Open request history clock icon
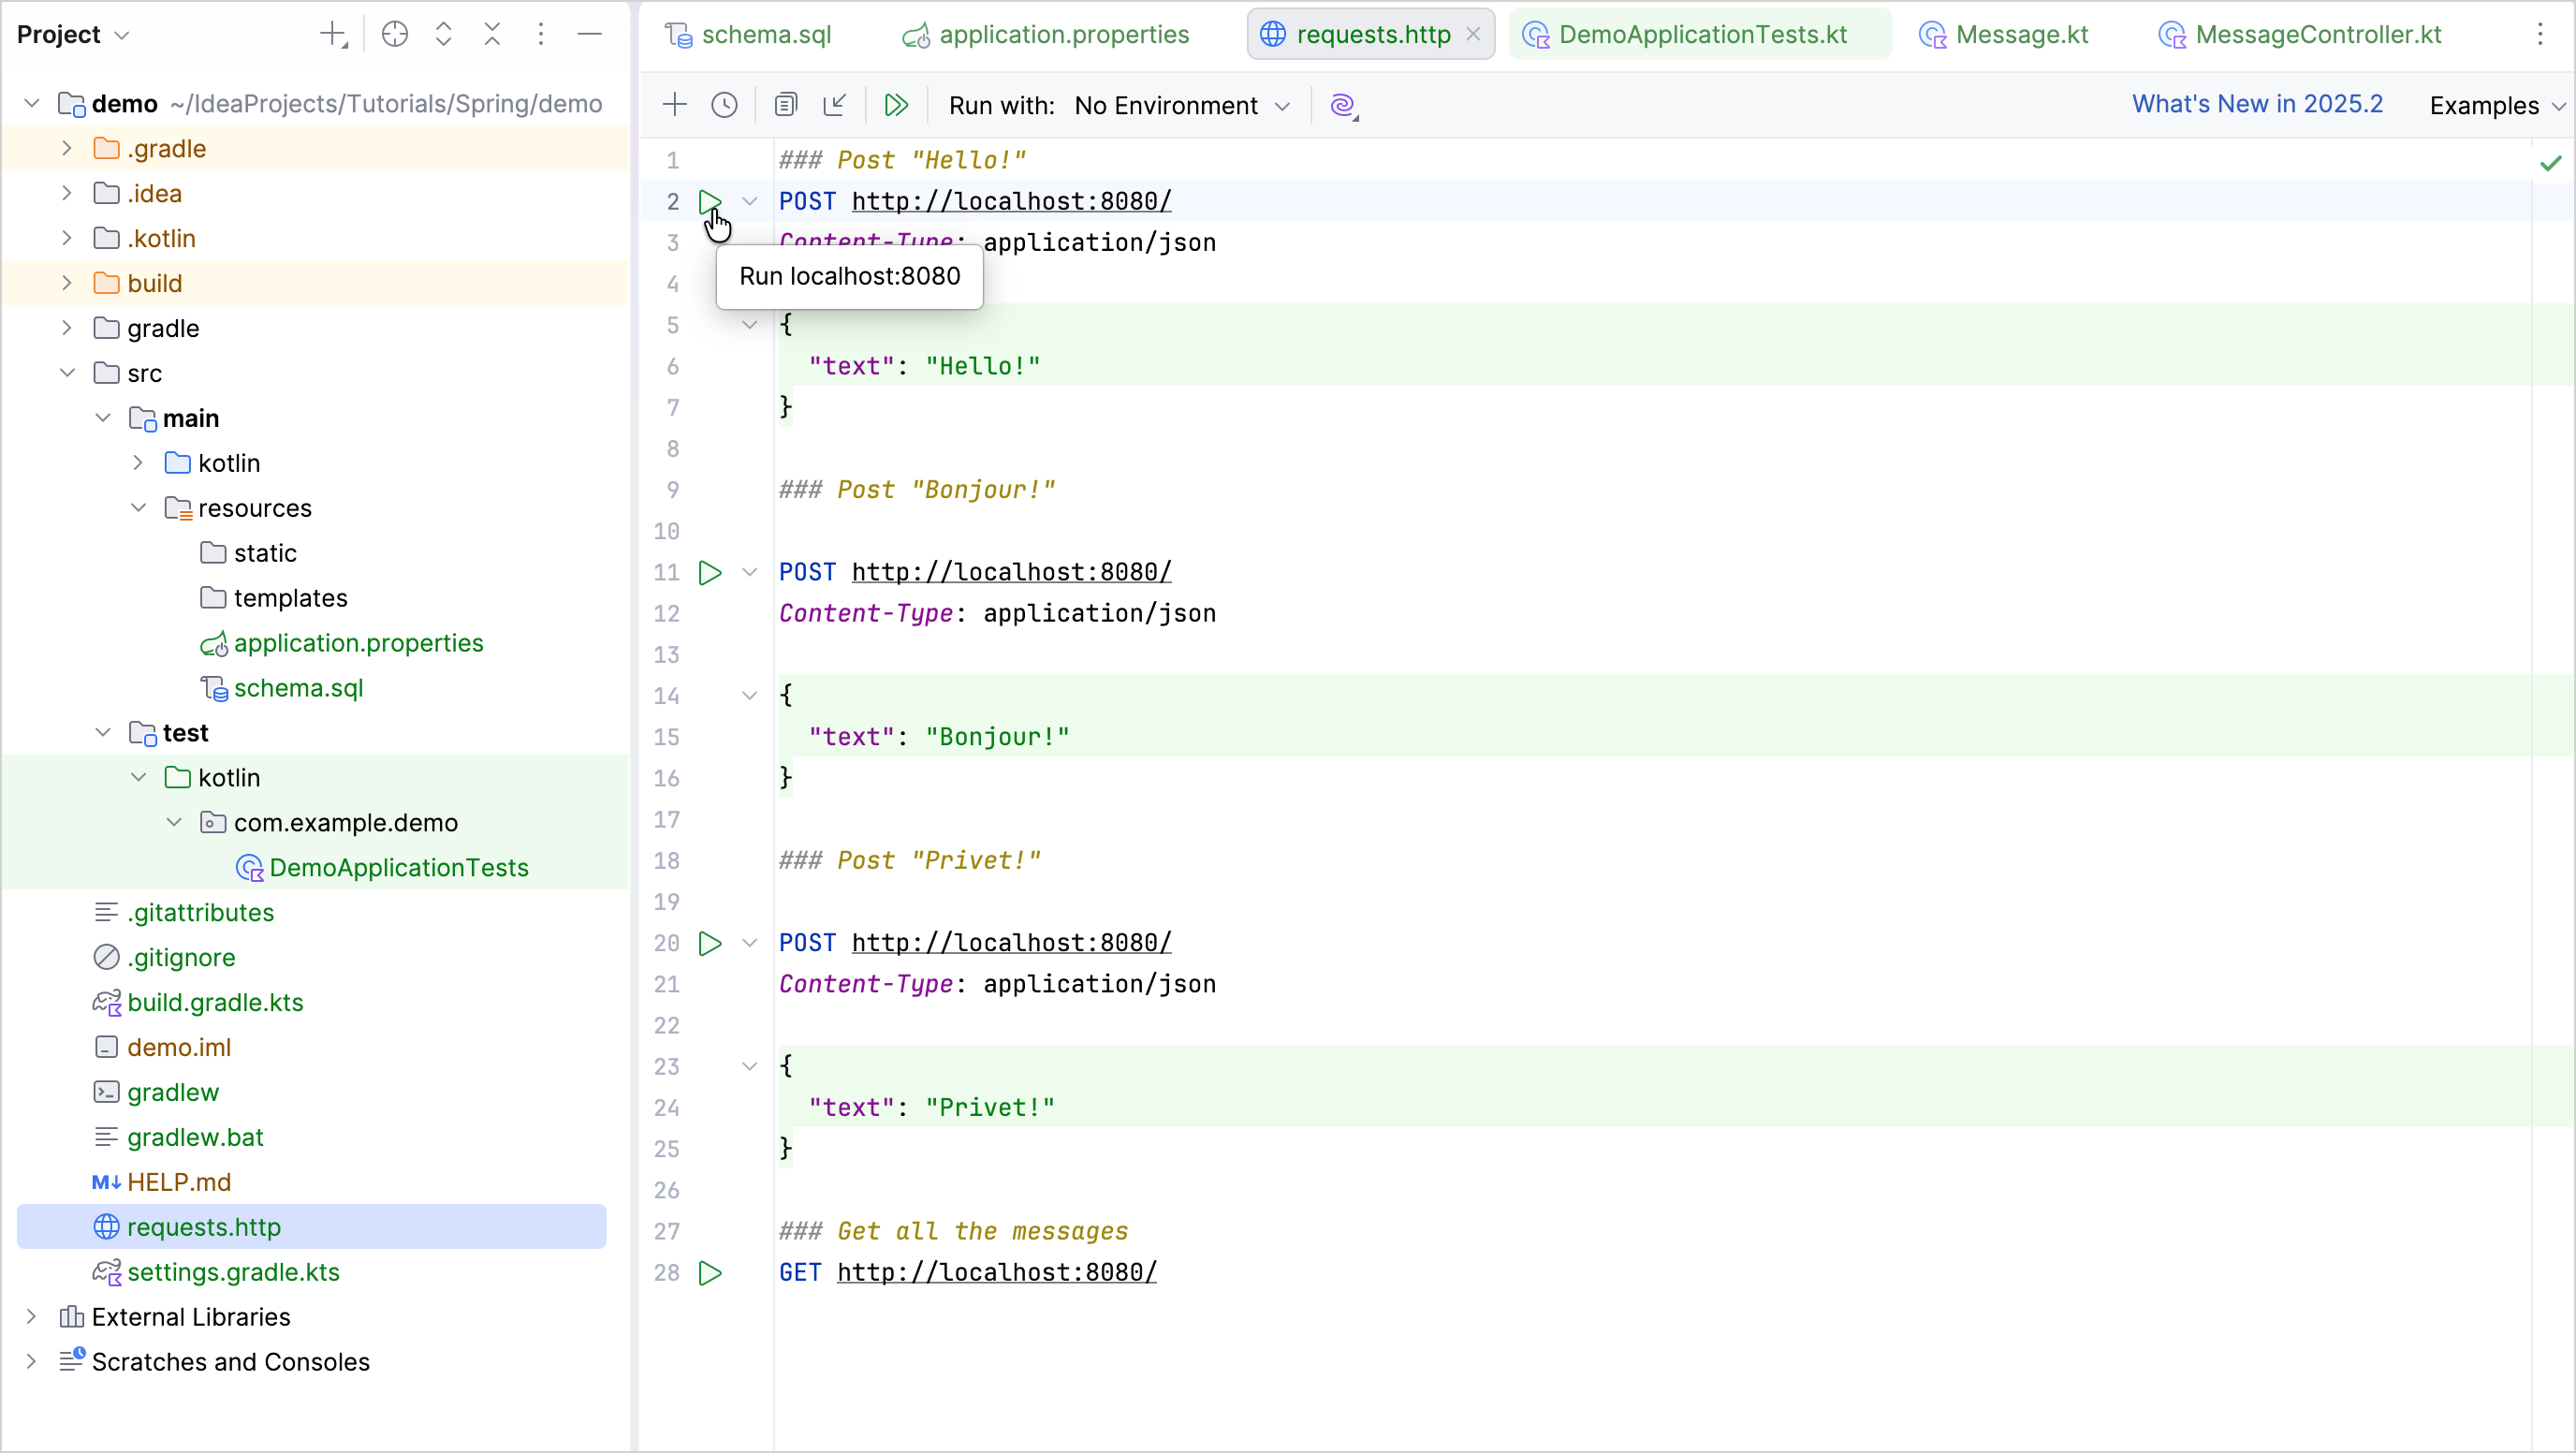The width and height of the screenshot is (2576, 1453). click(724, 105)
